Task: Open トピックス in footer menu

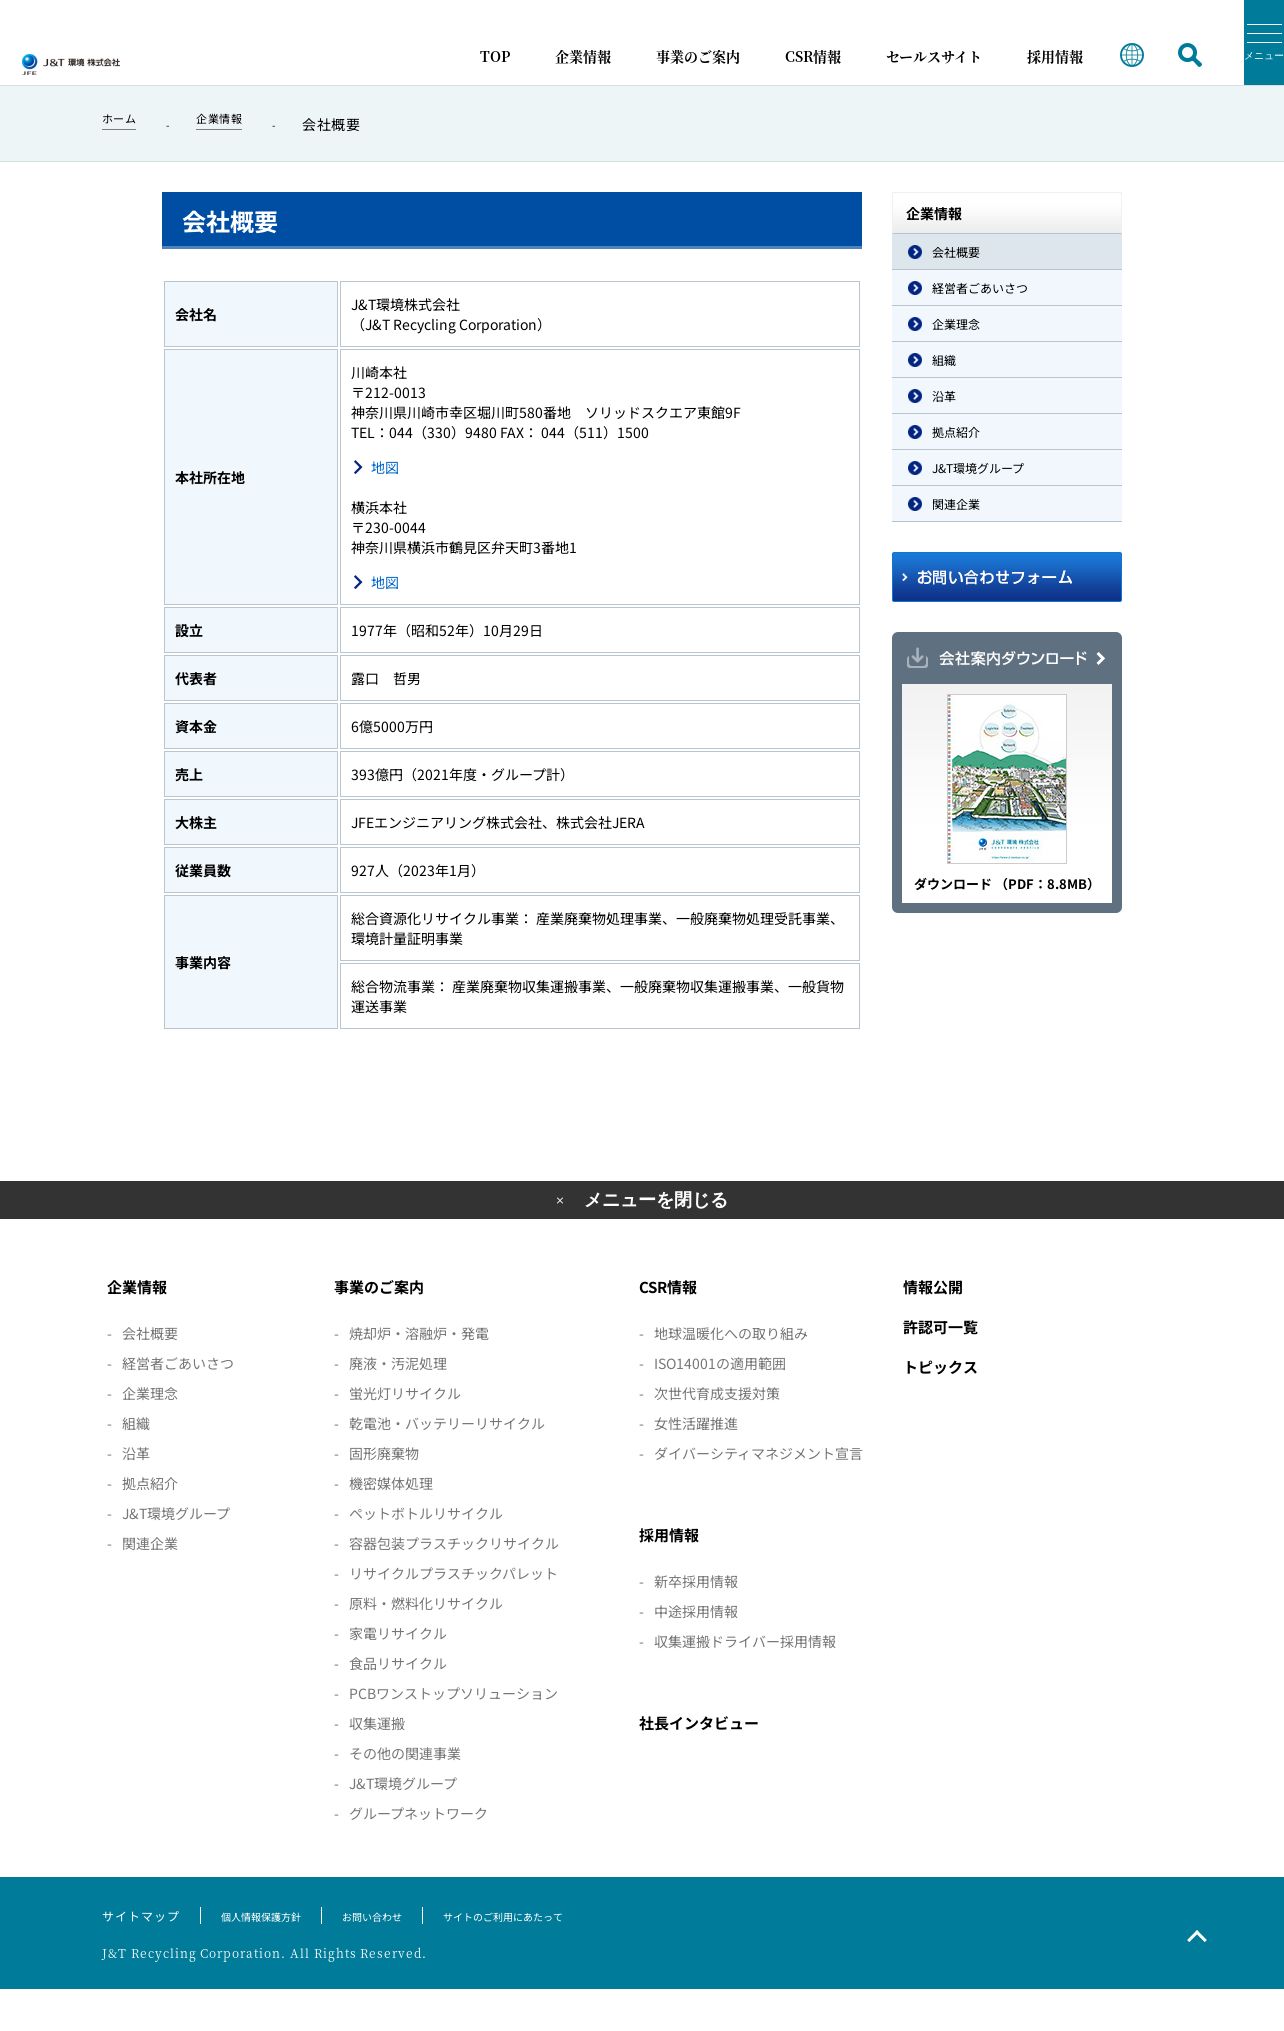Action: pos(941,1368)
